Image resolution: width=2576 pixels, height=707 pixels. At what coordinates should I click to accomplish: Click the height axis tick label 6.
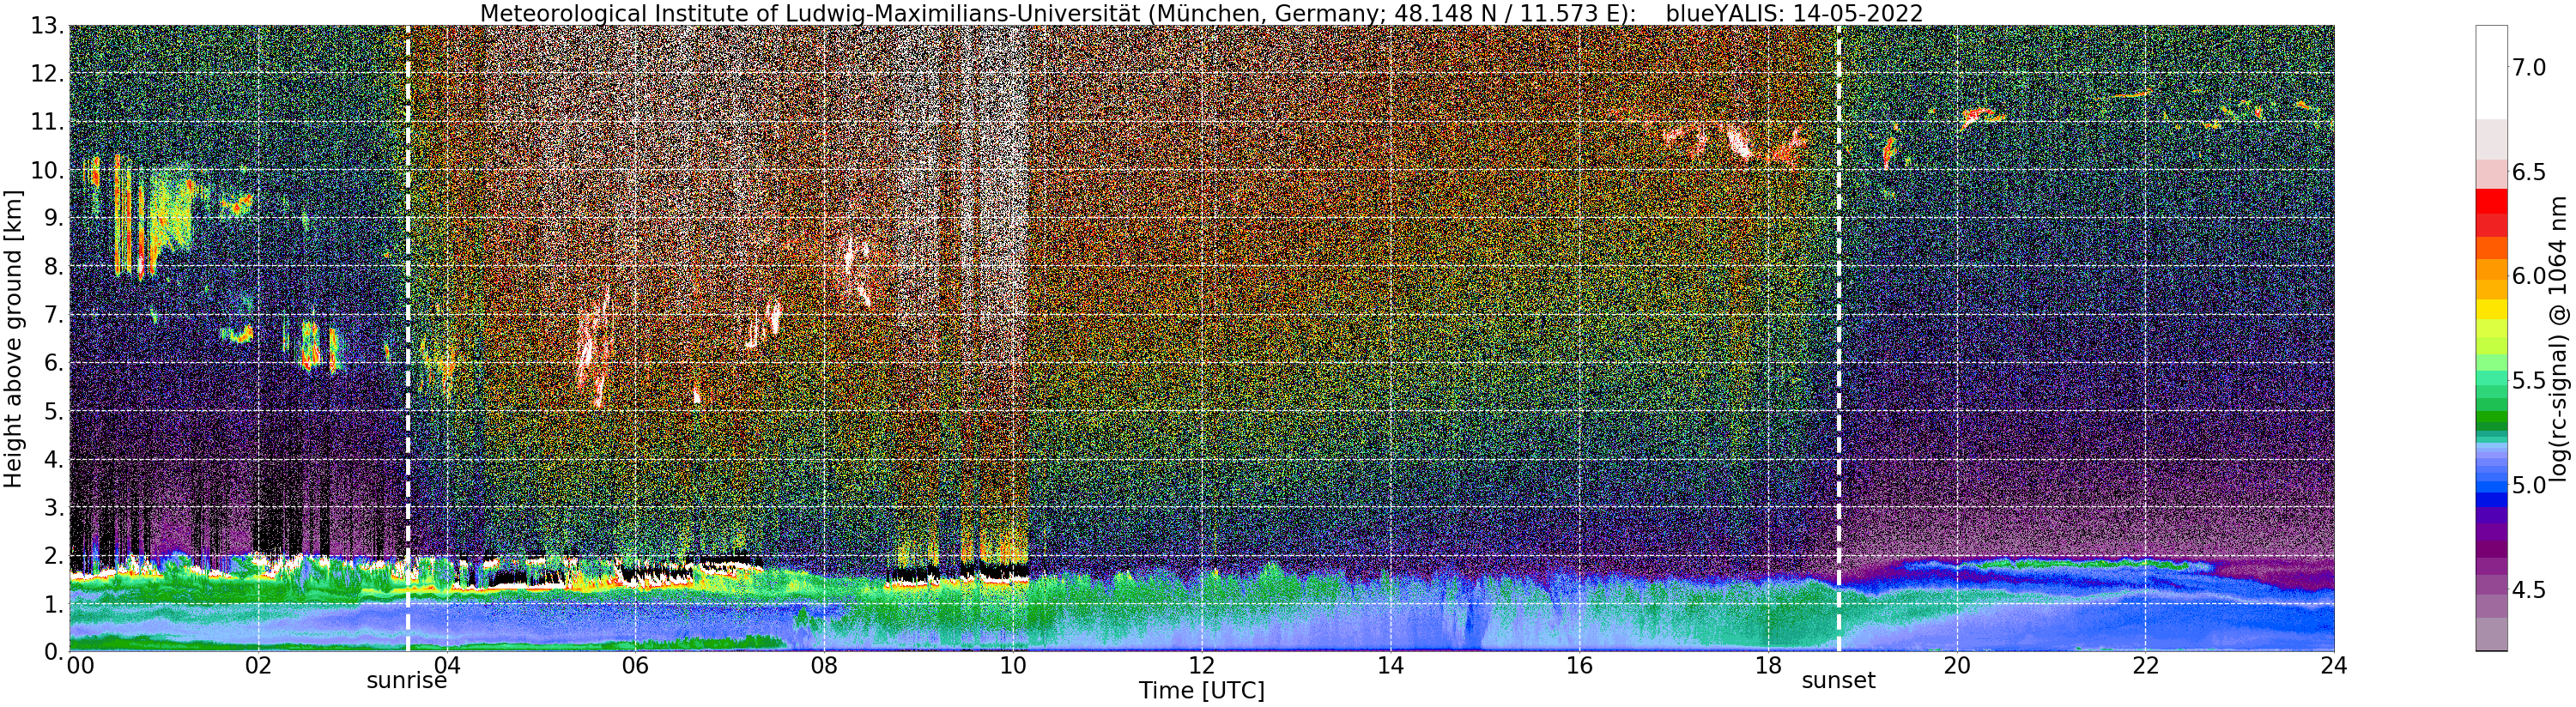54,363
